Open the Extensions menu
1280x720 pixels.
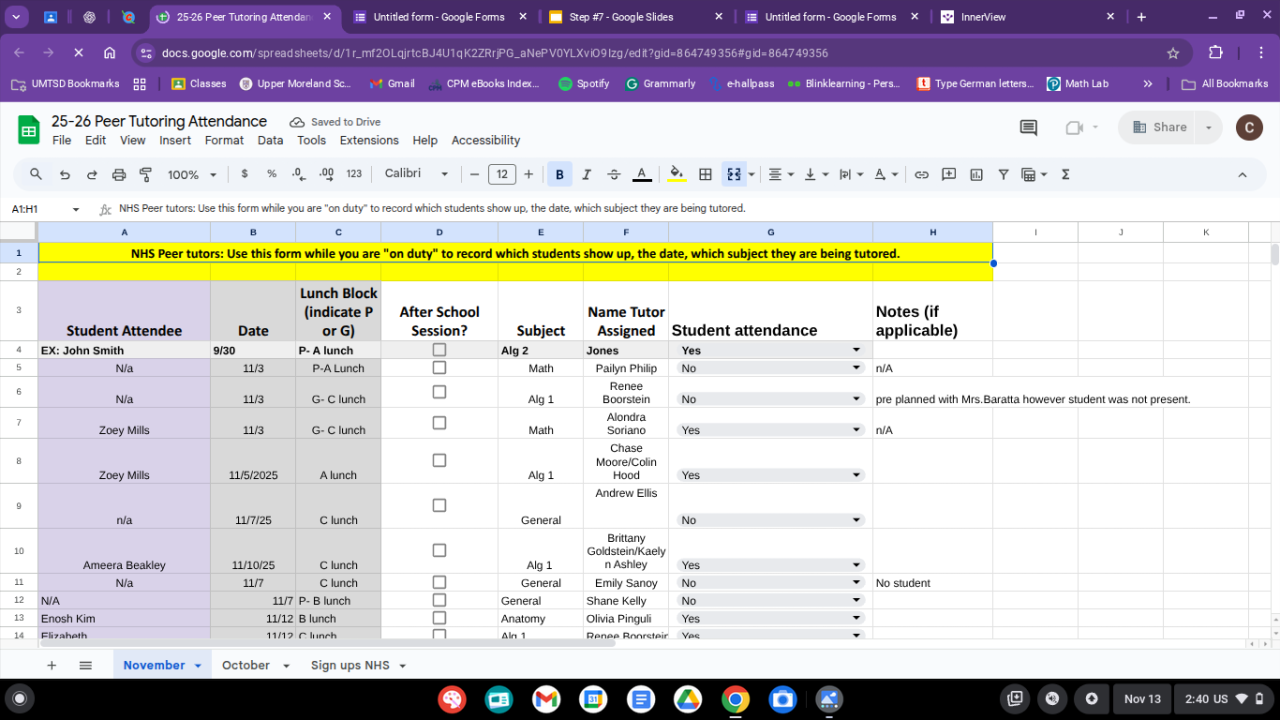[x=369, y=140]
